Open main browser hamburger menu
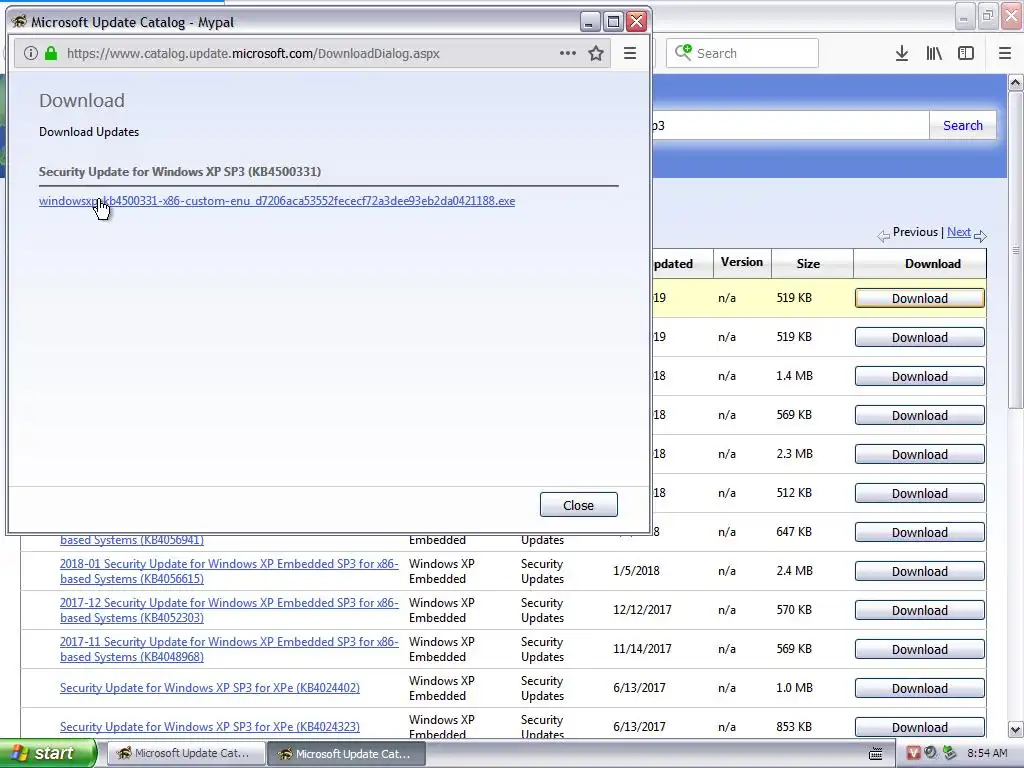1024x768 pixels. pyautogui.click(x=1004, y=54)
